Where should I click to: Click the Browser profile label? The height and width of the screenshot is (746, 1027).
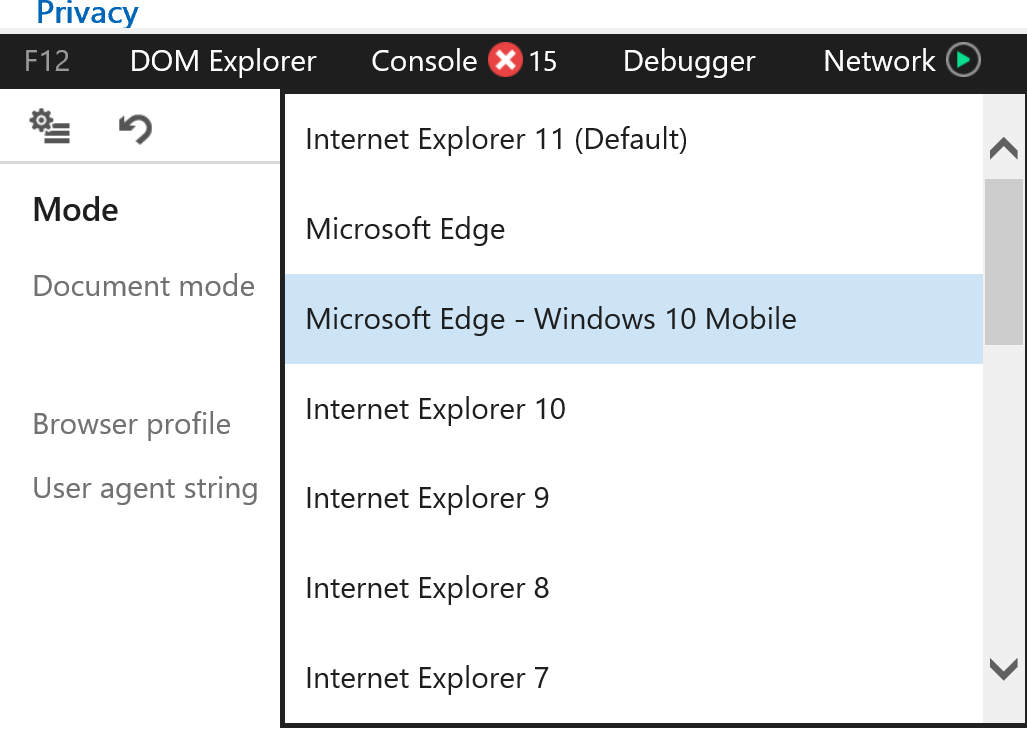tap(132, 424)
